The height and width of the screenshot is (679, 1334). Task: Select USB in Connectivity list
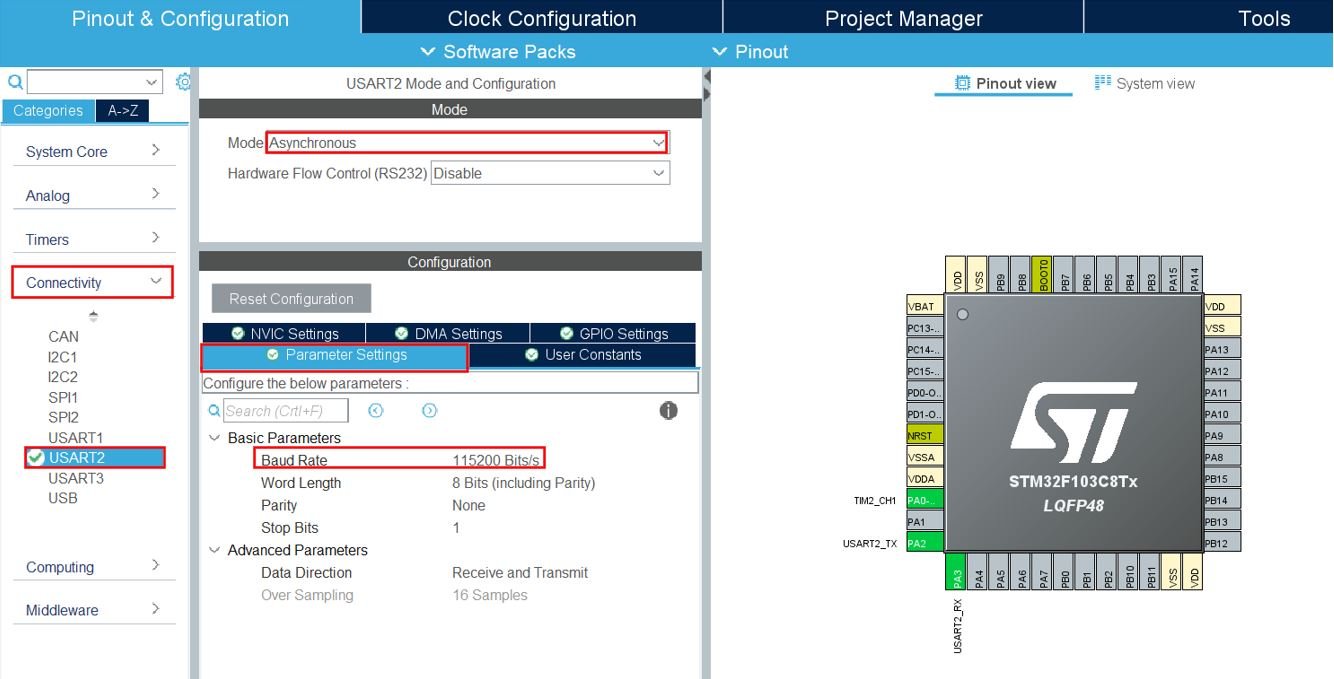pos(63,498)
